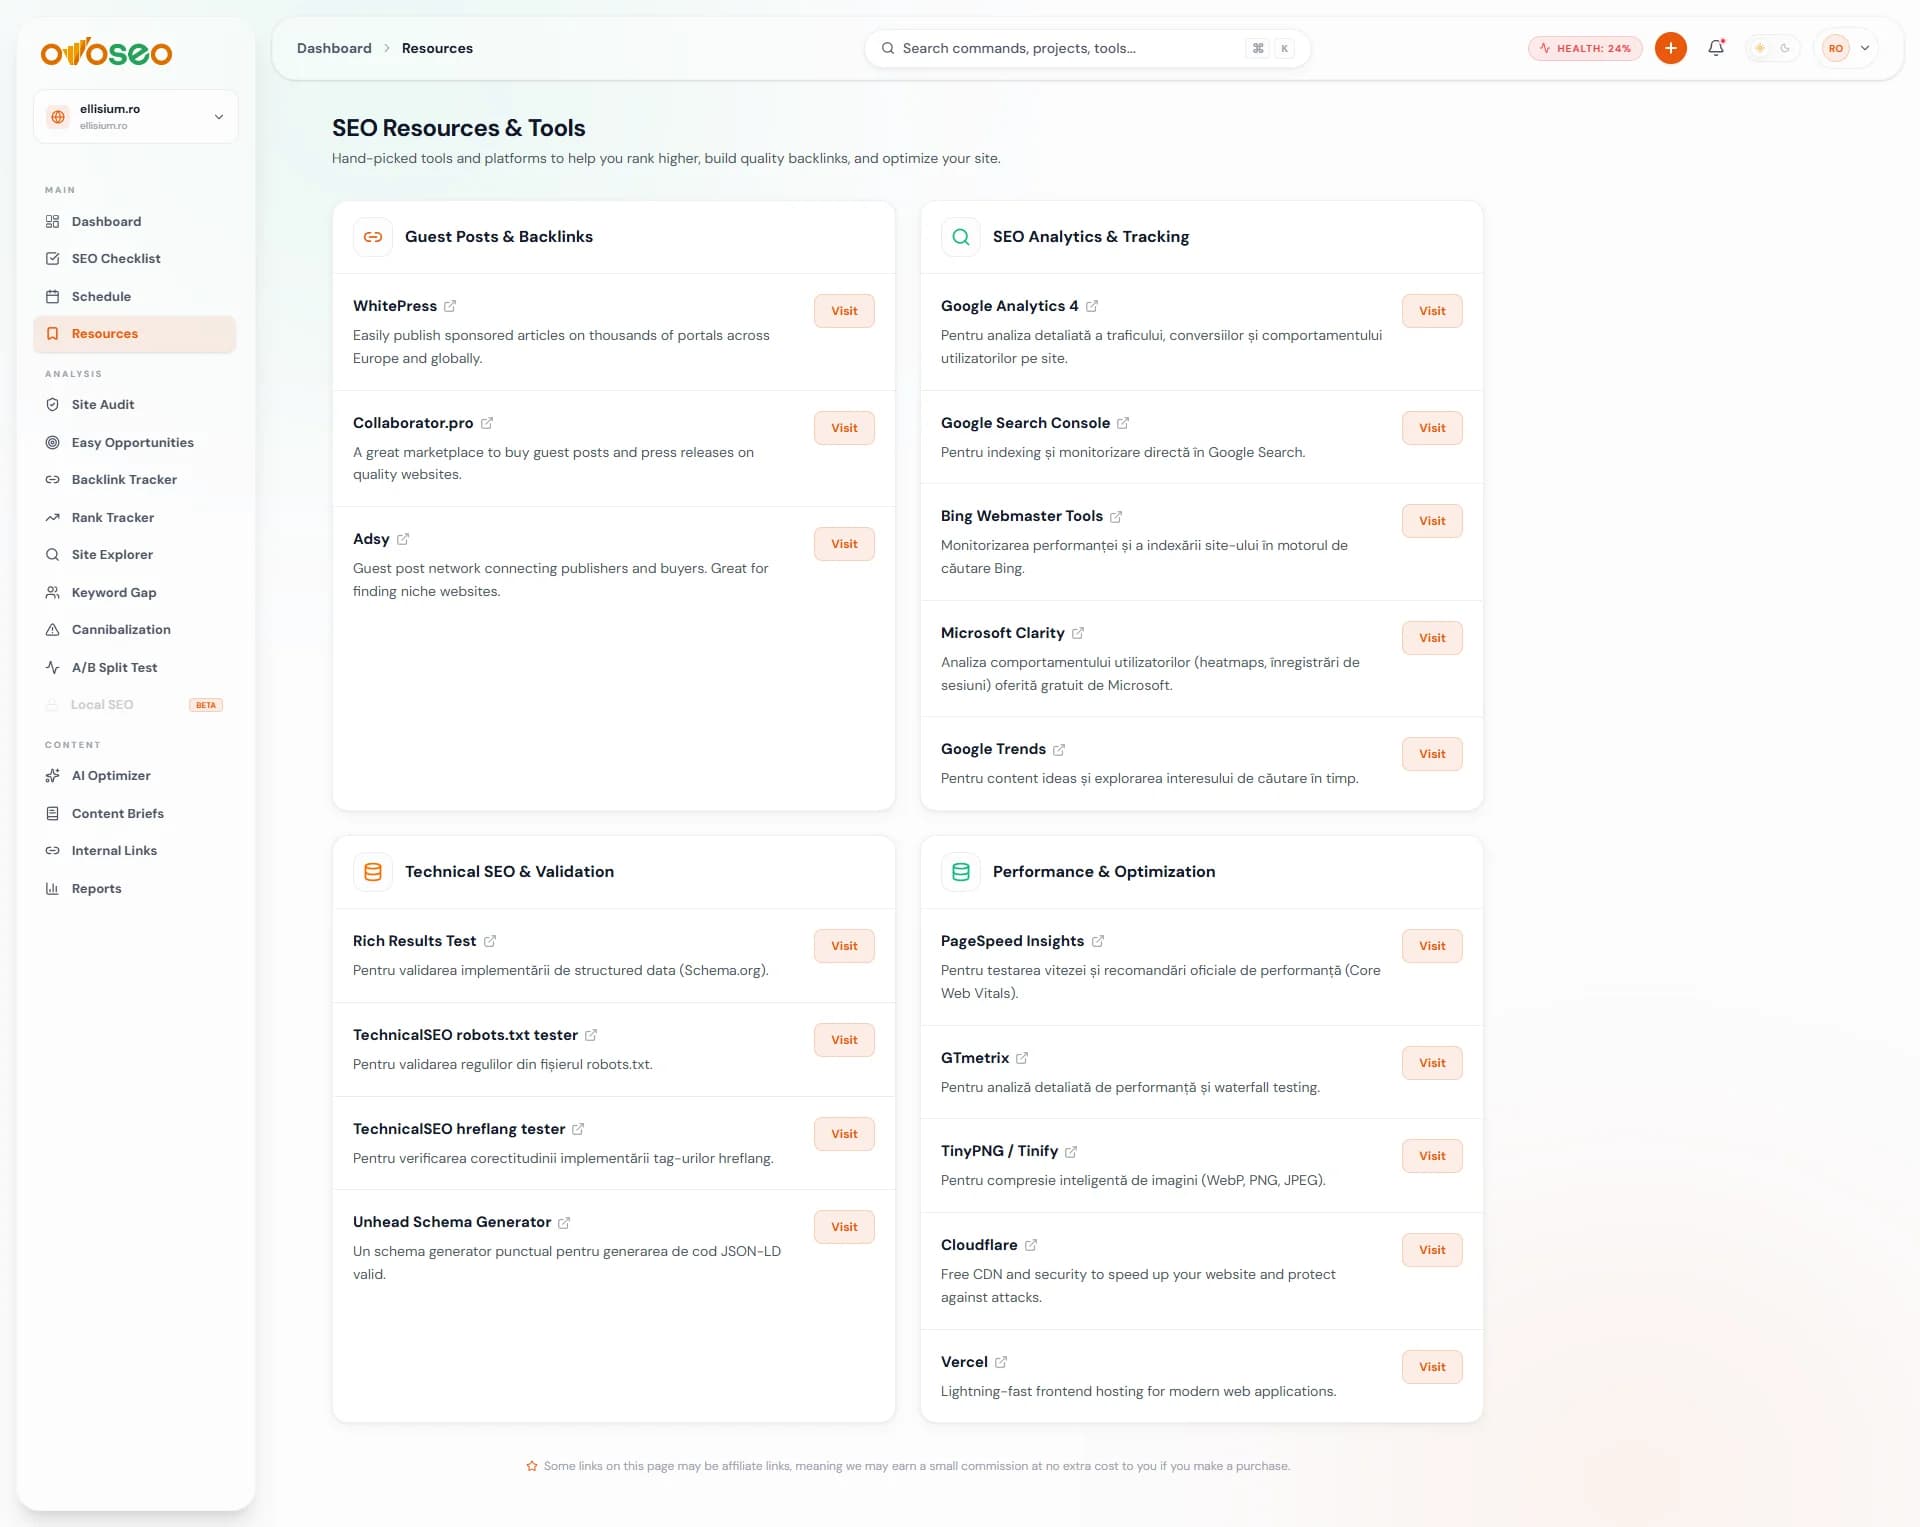
Task: Open Local SEO beta item
Action: (x=135, y=704)
